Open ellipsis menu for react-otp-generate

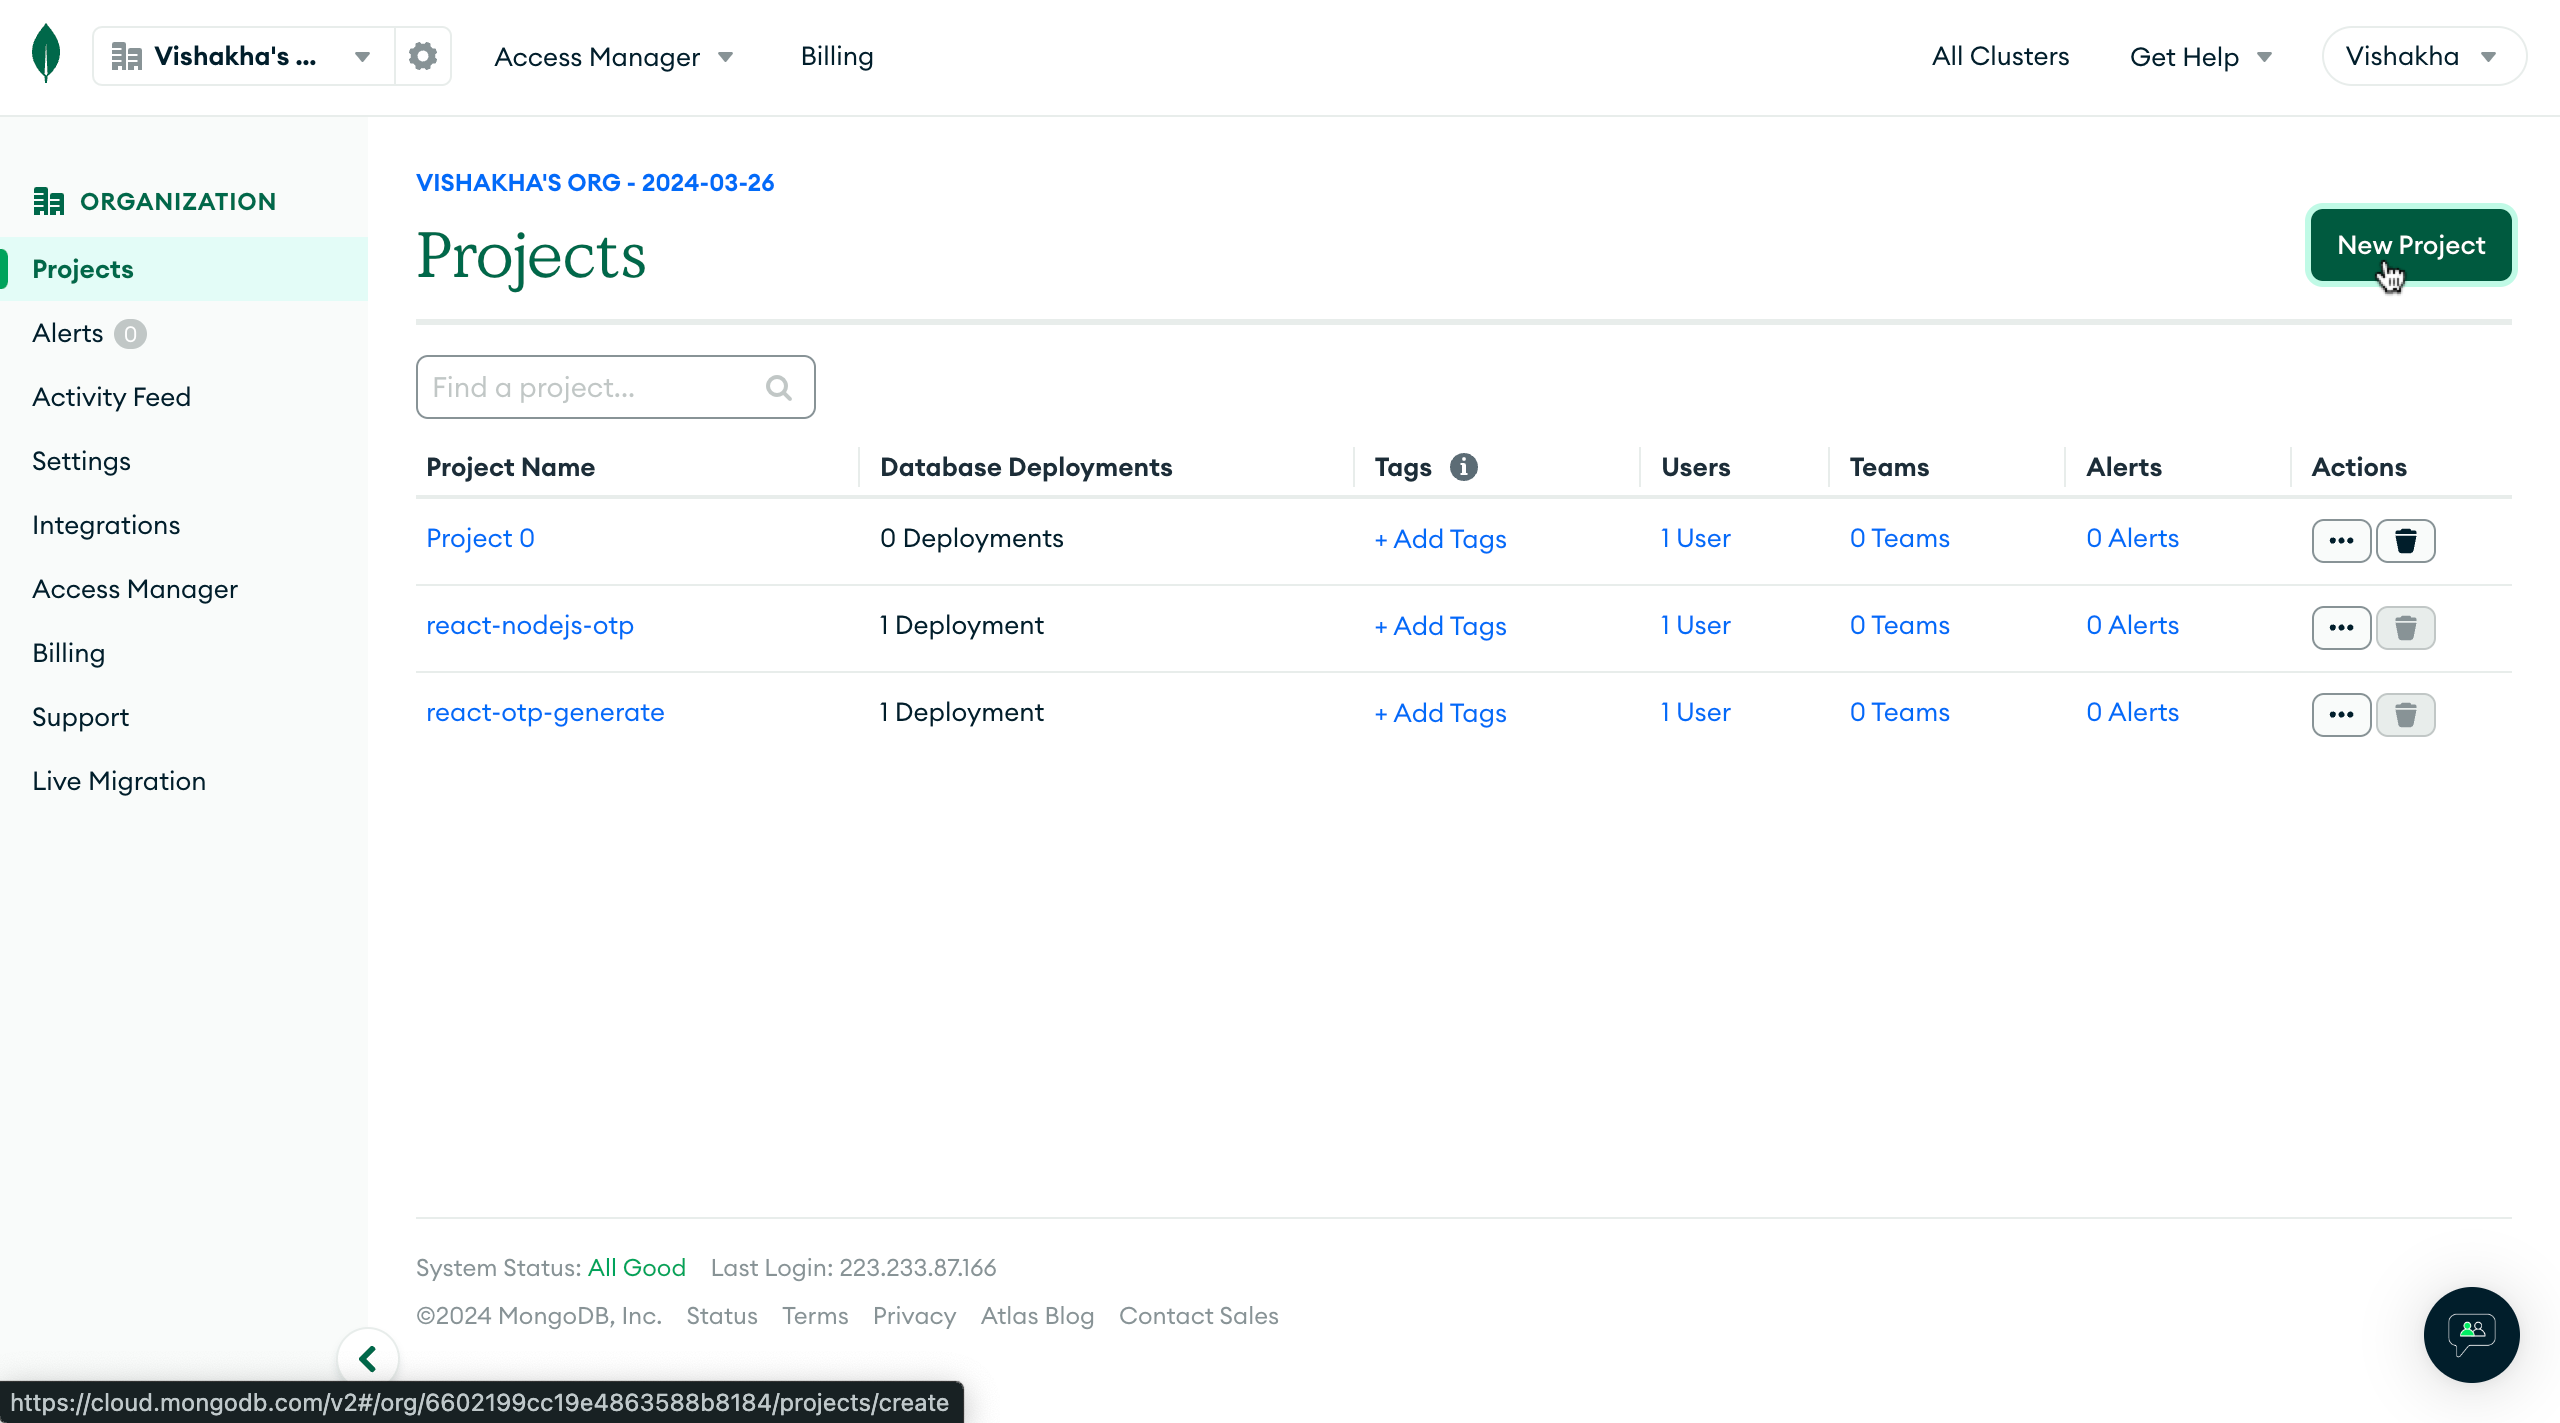2341,715
